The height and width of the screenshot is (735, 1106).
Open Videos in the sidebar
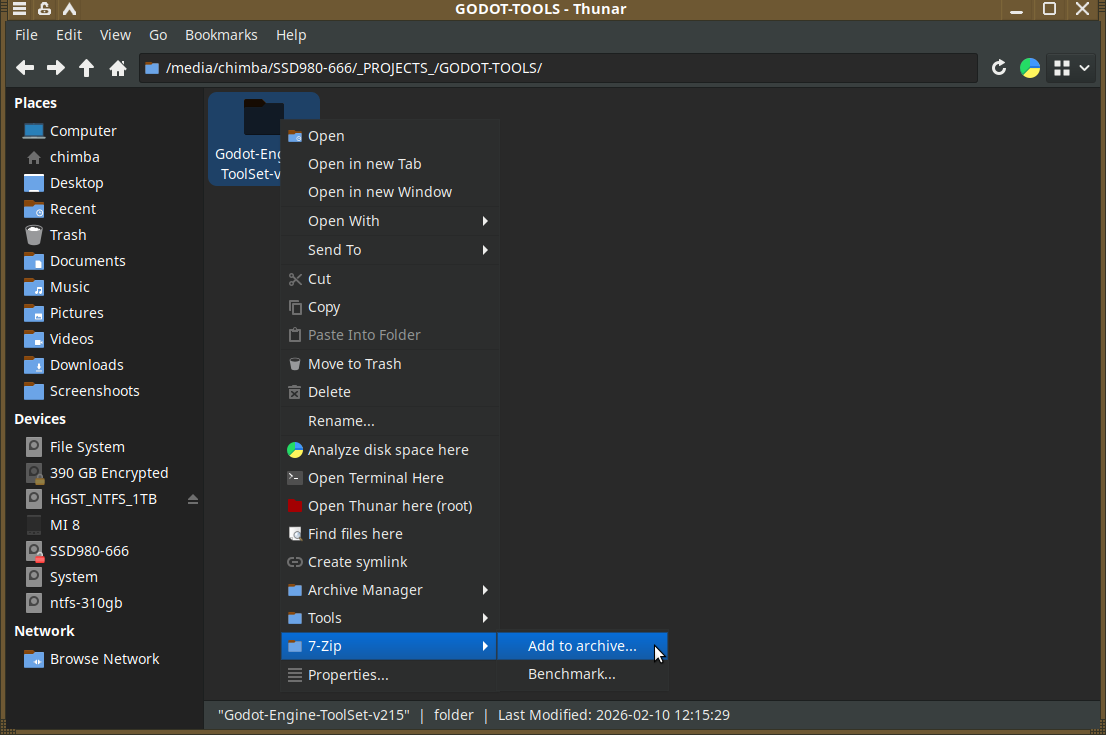pyautogui.click(x=106, y=339)
